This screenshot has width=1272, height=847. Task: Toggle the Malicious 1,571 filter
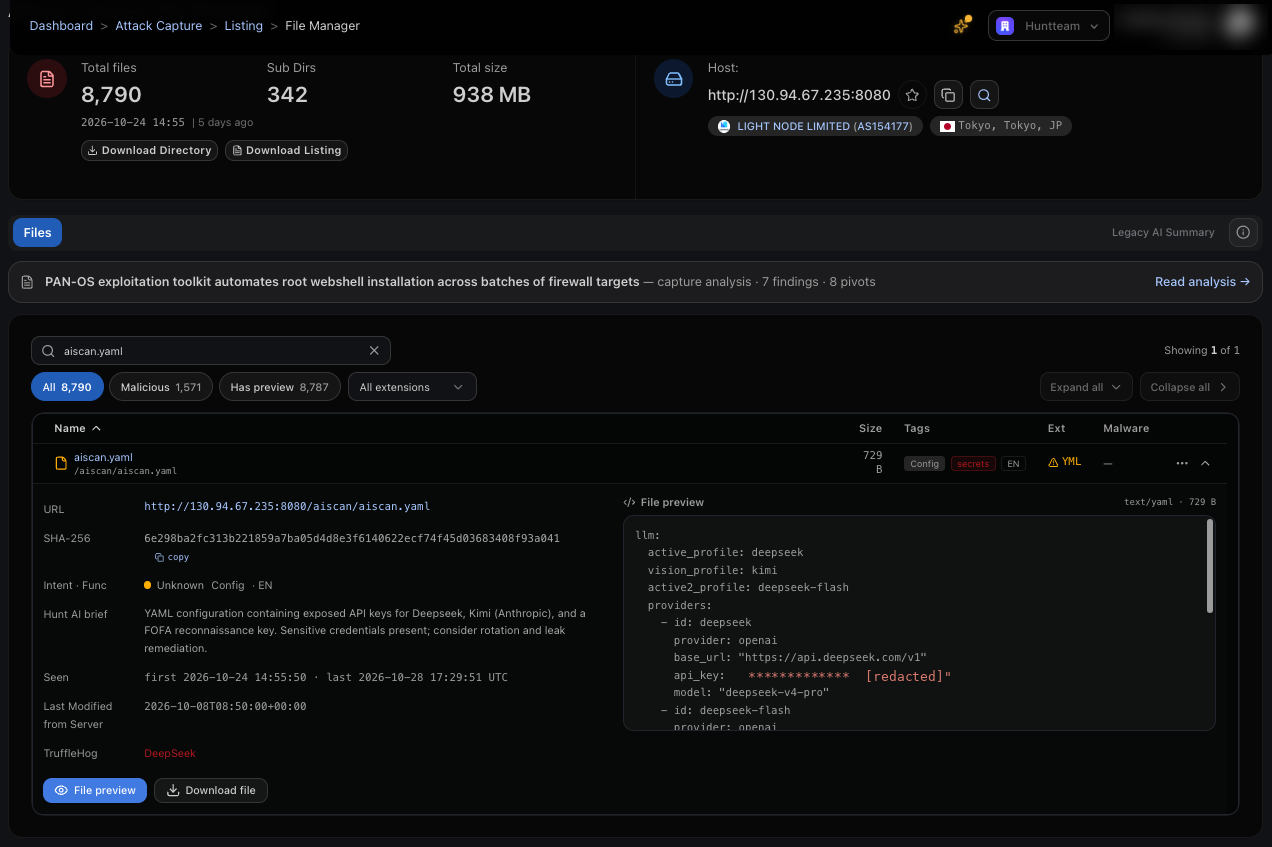[161, 387]
